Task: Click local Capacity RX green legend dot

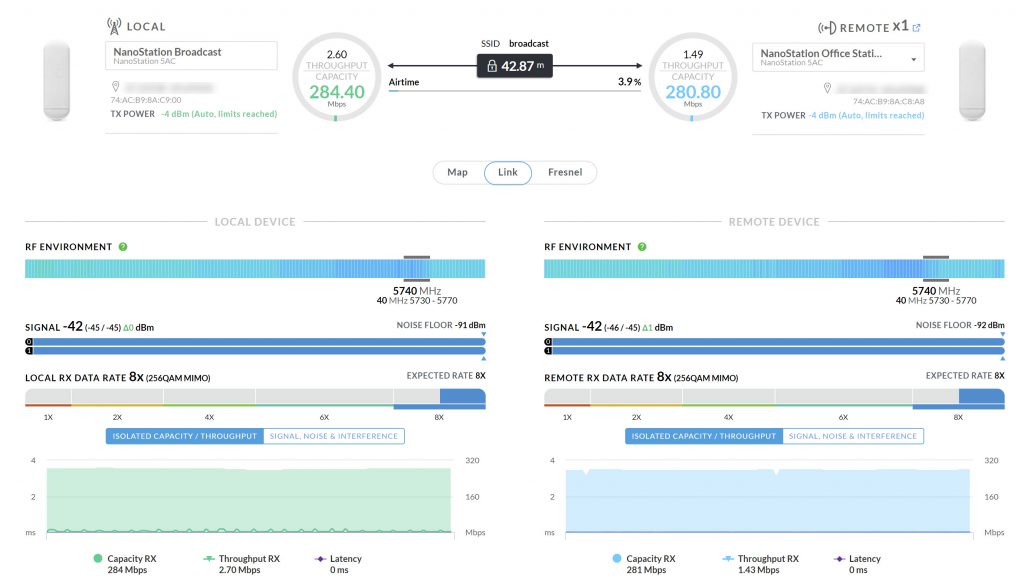Action: pyautogui.click(x=98, y=558)
